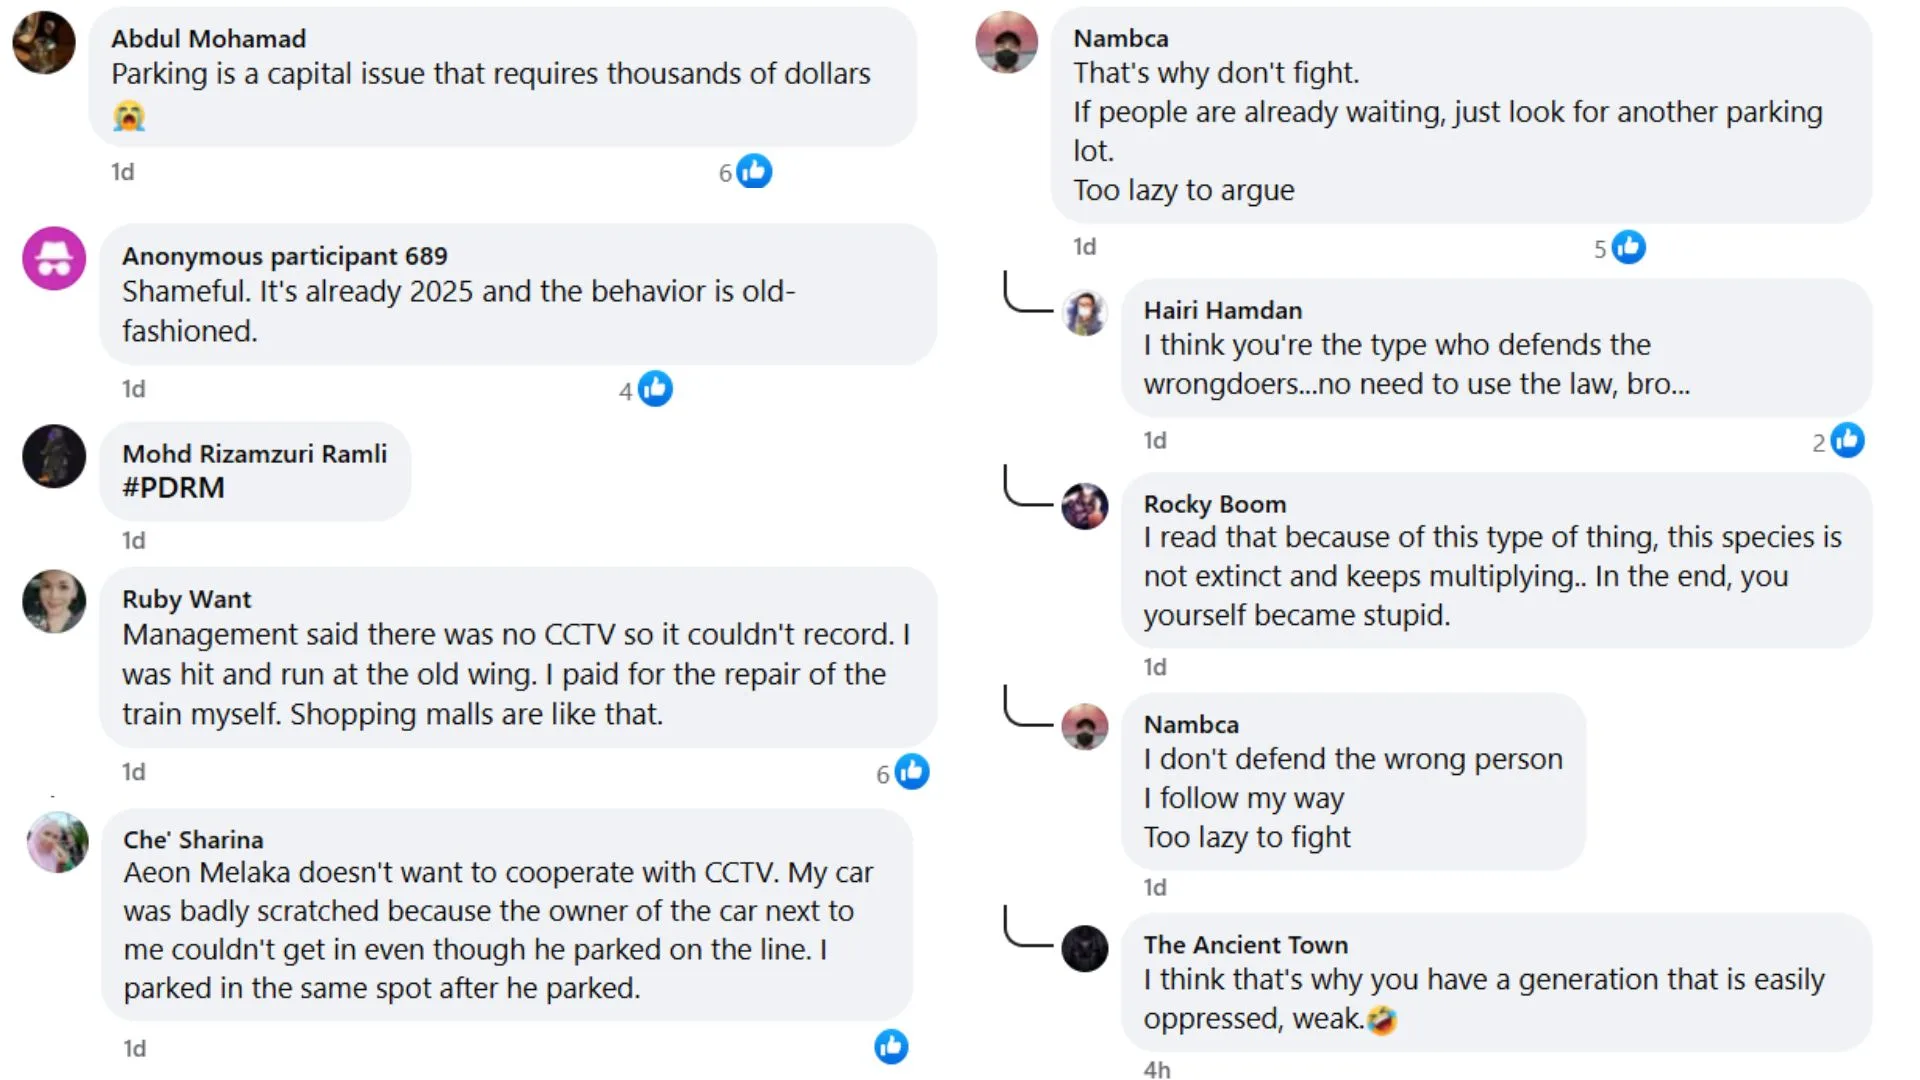Click like reaction on Ruby Want's comment

[911, 772]
